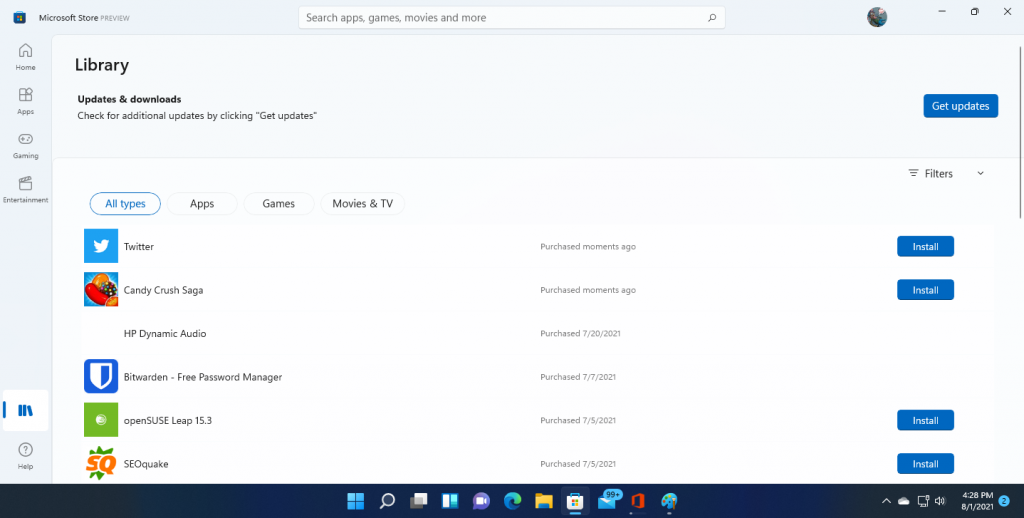Open File Explorer from taskbar
This screenshot has width=1024, height=518.
pos(544,501)
